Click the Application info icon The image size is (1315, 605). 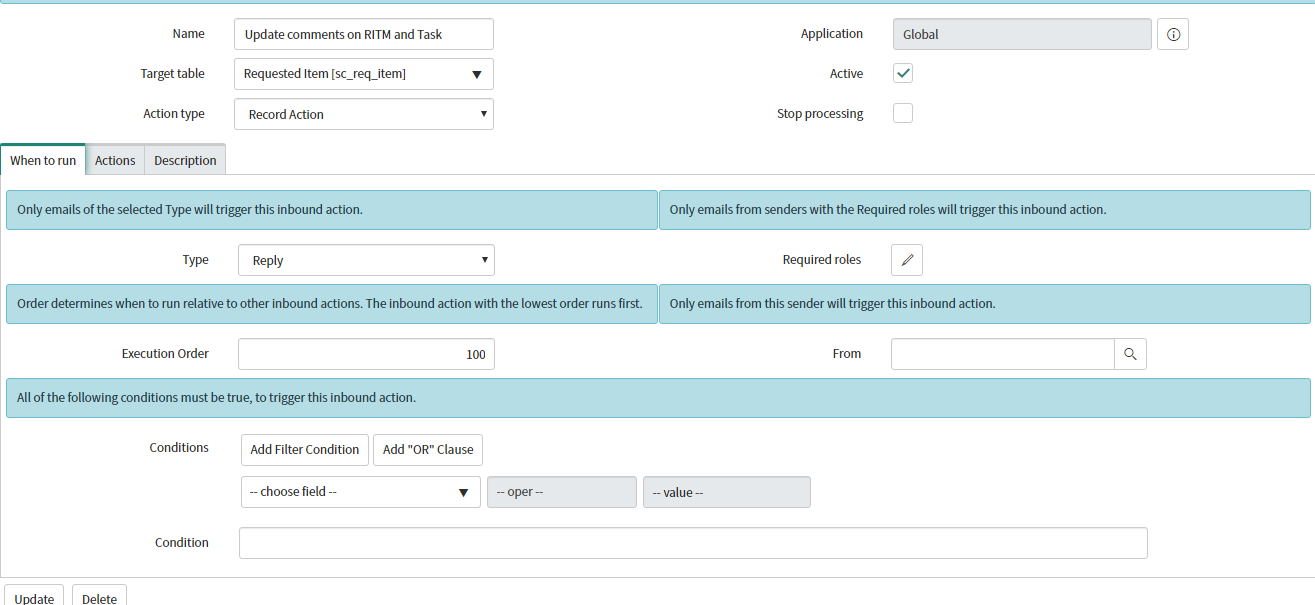point(1173,34)
